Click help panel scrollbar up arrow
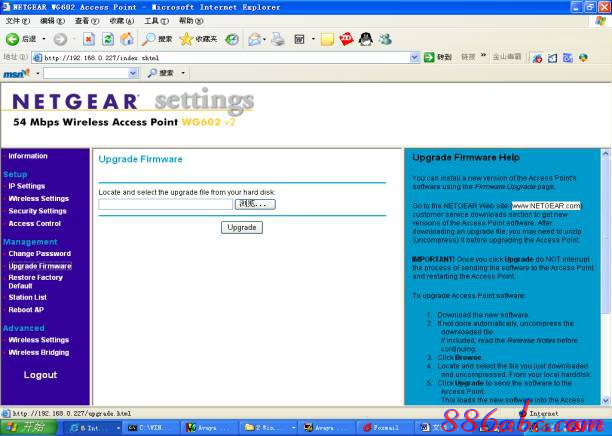Screen dimensions: 612x436 click(605, 154)
